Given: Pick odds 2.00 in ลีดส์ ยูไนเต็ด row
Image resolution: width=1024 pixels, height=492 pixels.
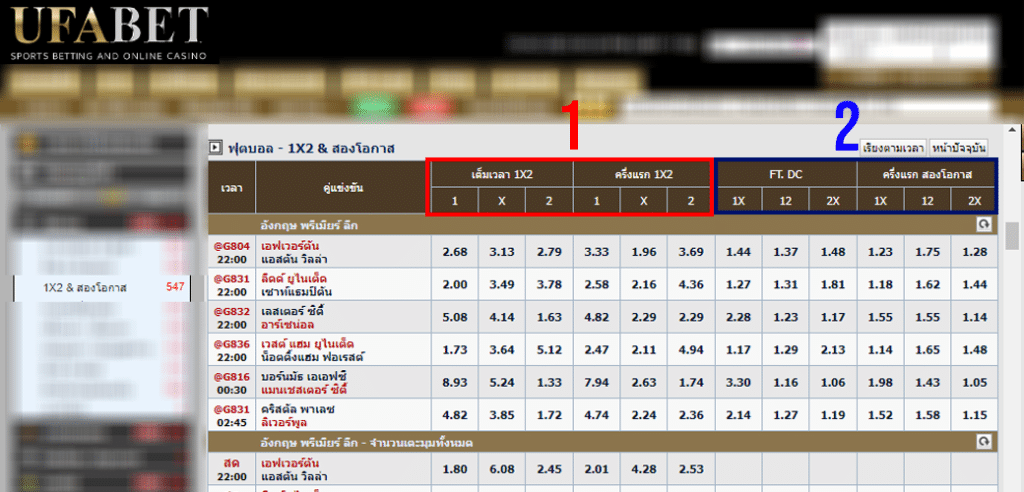Looking at the screenshot, I should point(455,285).
